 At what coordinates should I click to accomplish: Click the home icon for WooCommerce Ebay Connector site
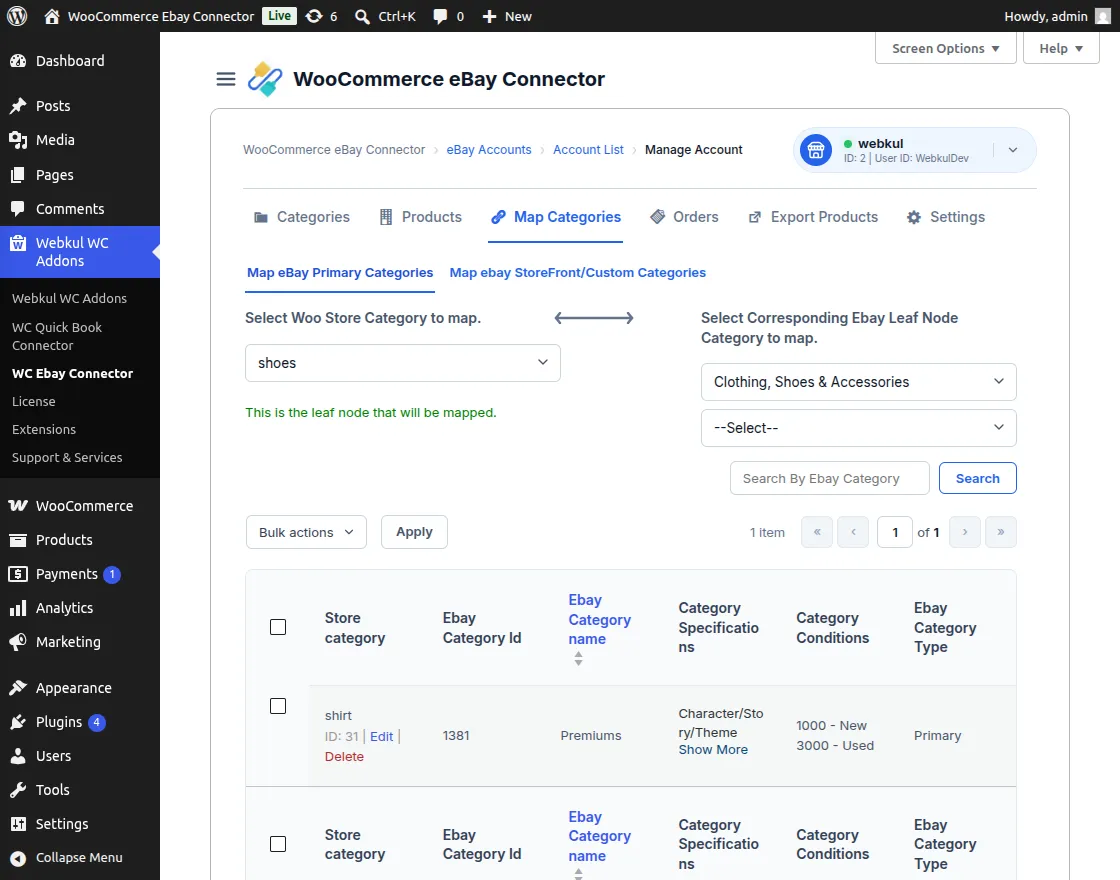[51, 16]
